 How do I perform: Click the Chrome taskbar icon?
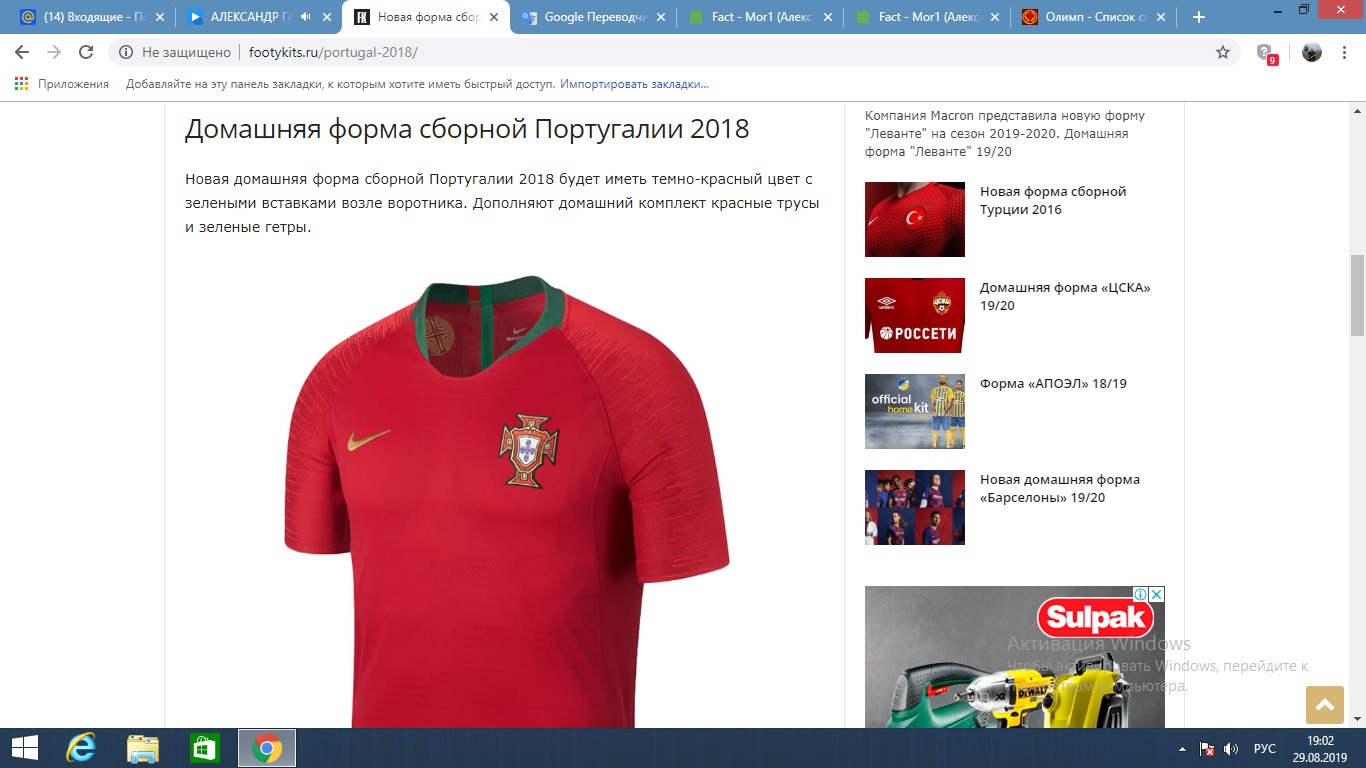pos(266,748)
